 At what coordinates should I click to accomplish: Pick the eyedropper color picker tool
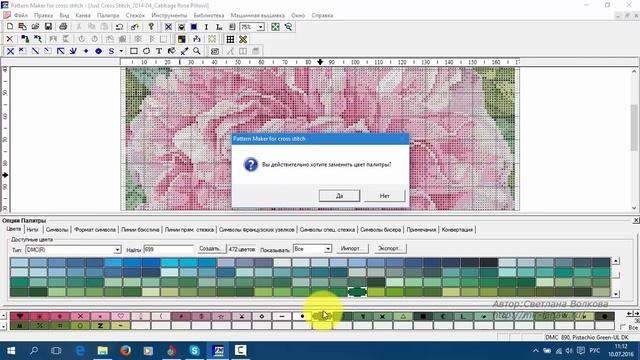click(x=184, y=51)
